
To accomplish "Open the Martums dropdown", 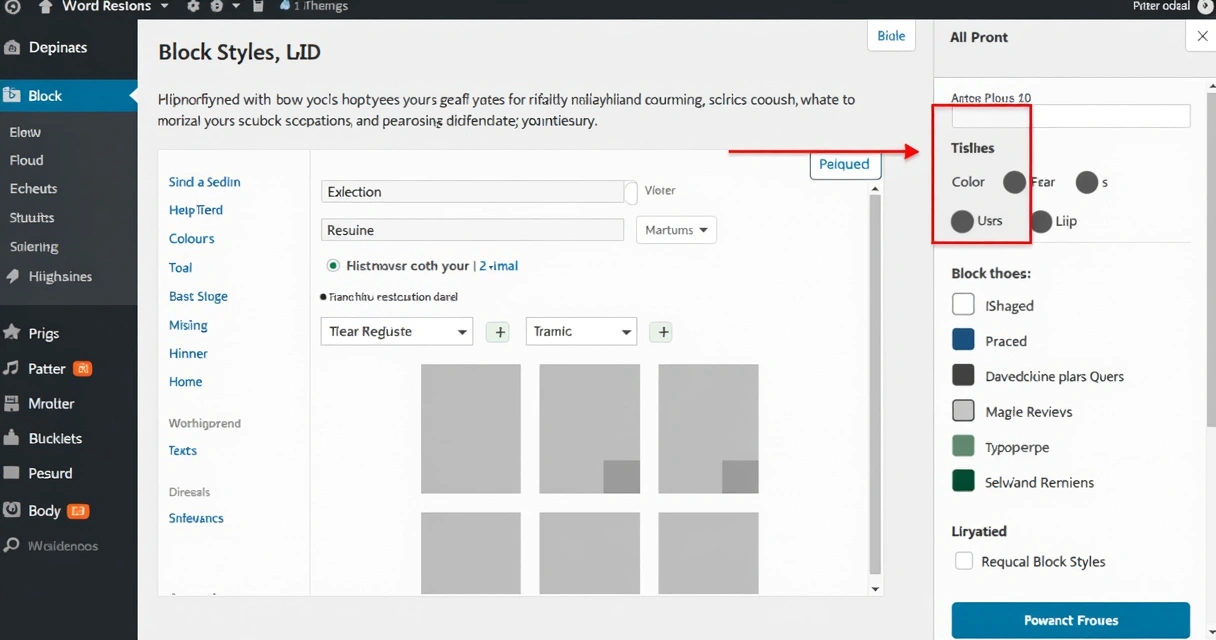I will [x=676, y=230].
